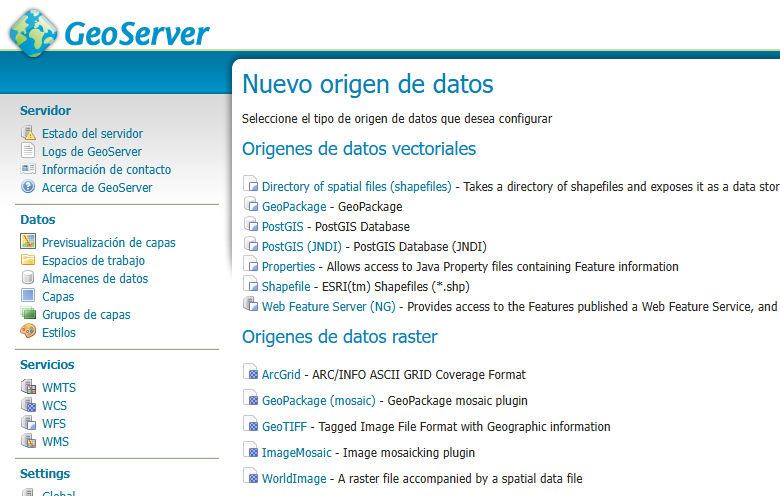Click the WMTS service icon
The image size is (780, 496).
coord(28,387)
